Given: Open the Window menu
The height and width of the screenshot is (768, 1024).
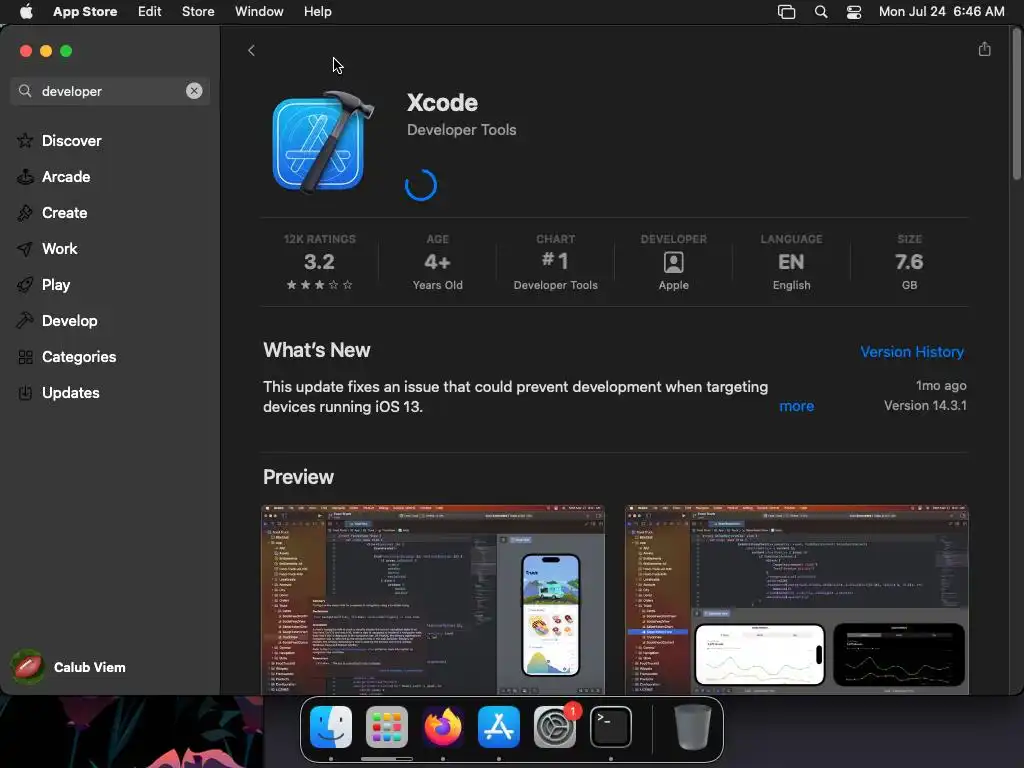Looking at the screenshot, I should click(259, 12).
